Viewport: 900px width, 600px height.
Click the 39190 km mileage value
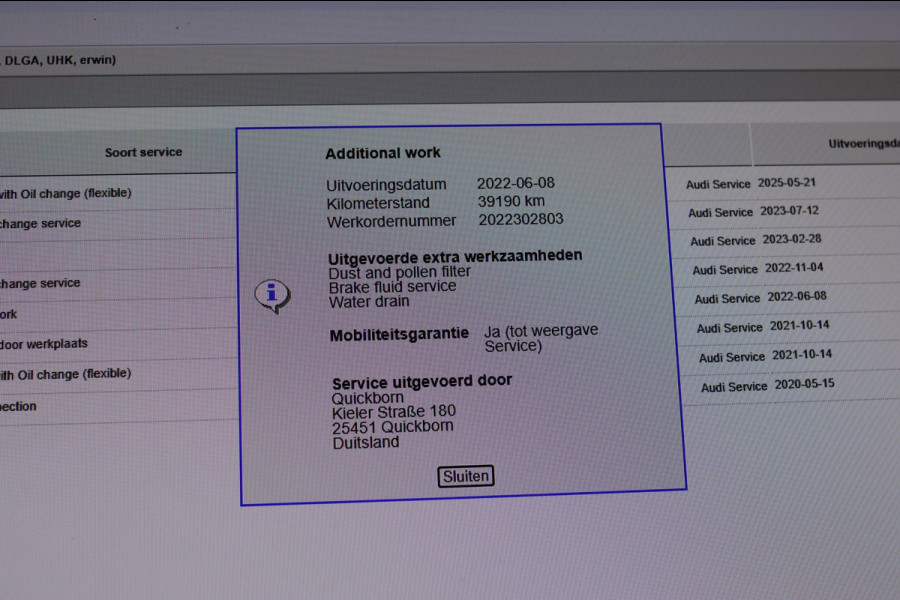[x=511, y=202]
